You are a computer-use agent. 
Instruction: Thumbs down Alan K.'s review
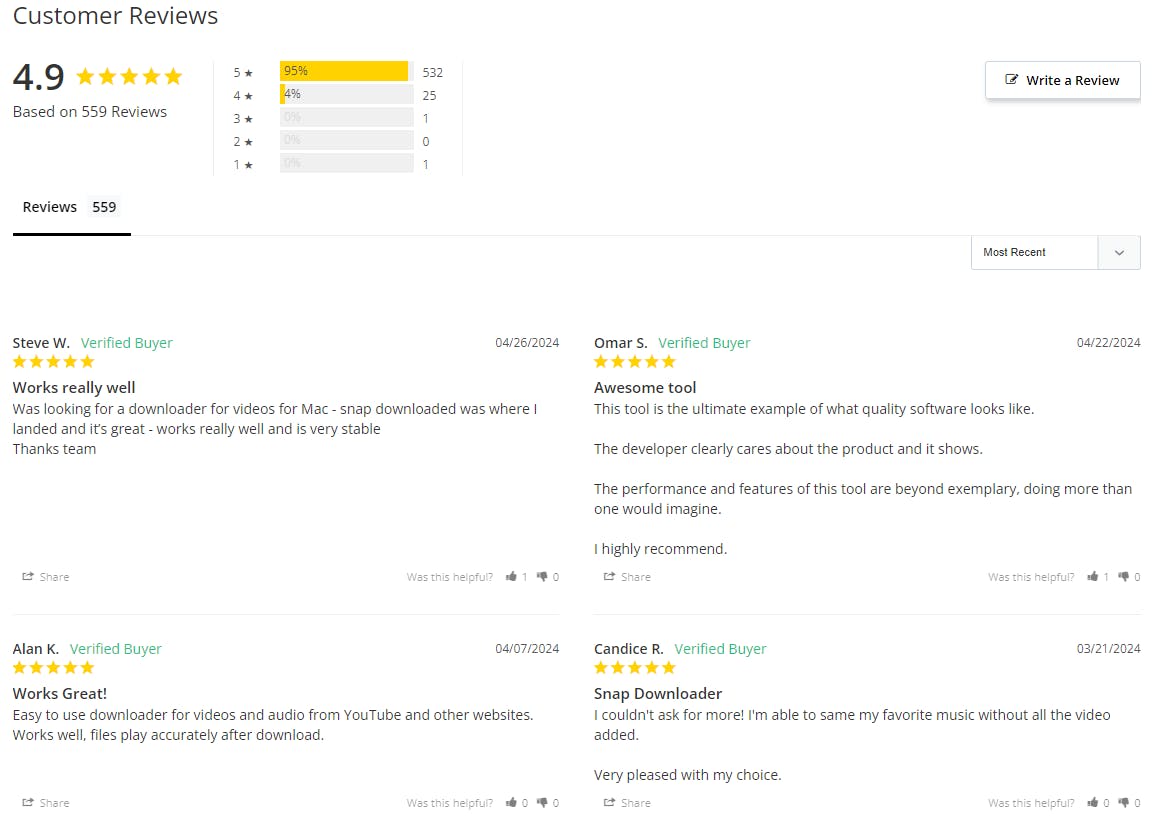tap(542, 802)
